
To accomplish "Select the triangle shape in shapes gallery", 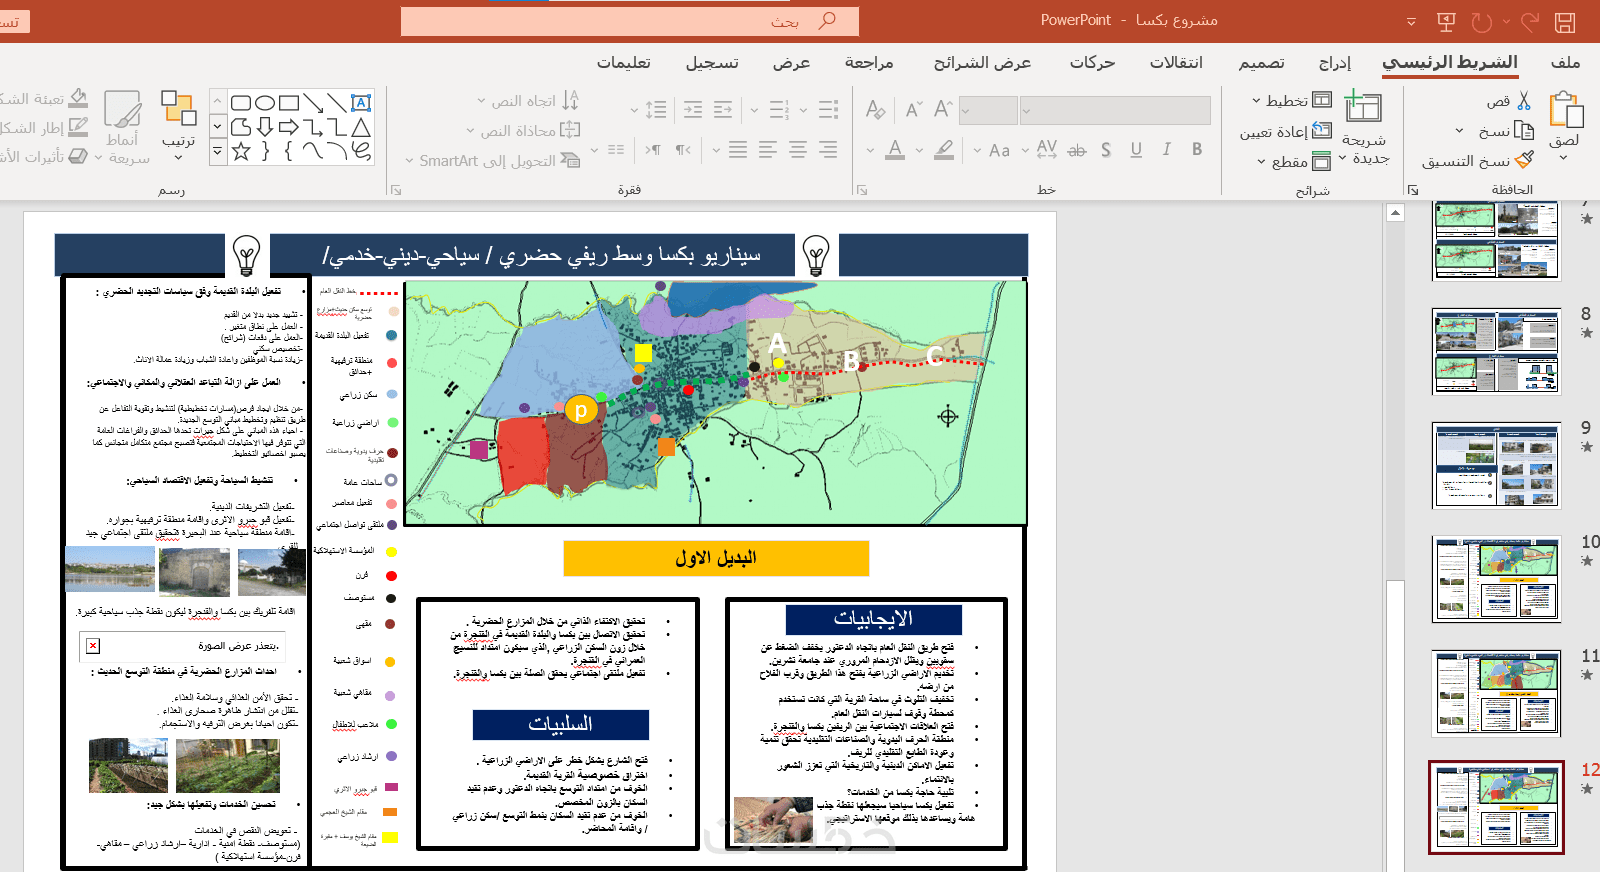I will tap(361, 127).
